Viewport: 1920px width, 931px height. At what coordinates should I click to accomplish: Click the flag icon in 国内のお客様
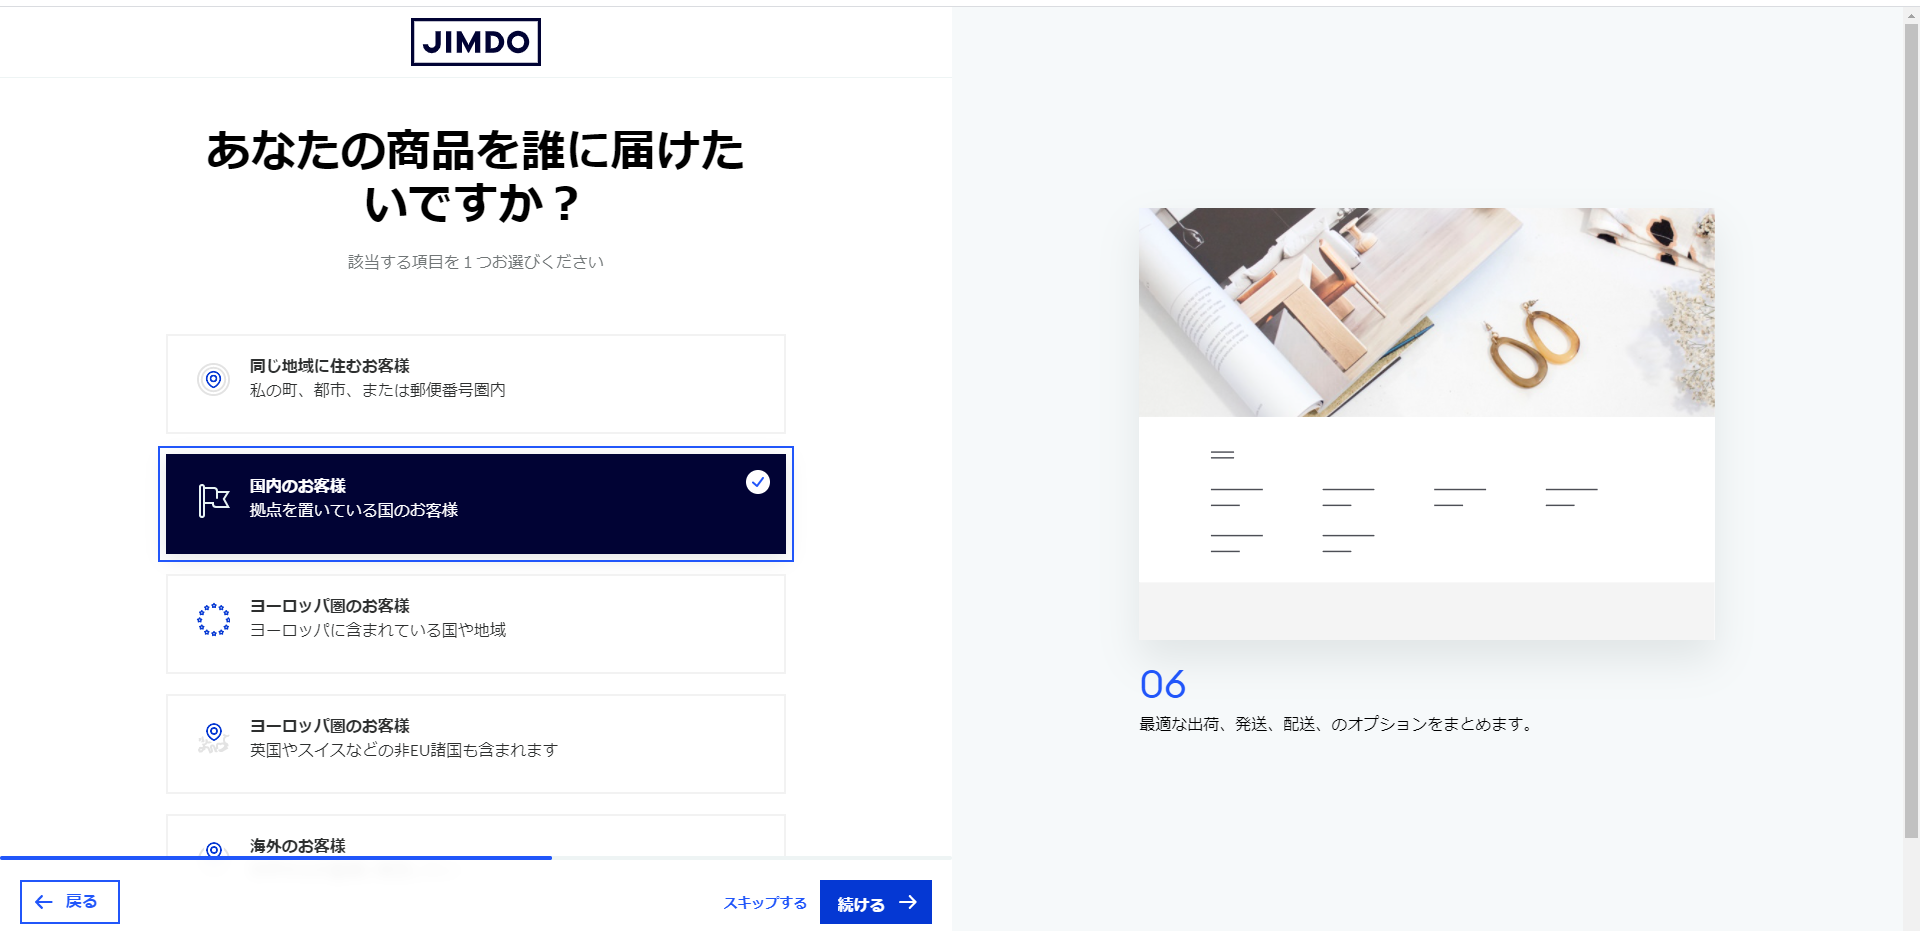[214, 500]
